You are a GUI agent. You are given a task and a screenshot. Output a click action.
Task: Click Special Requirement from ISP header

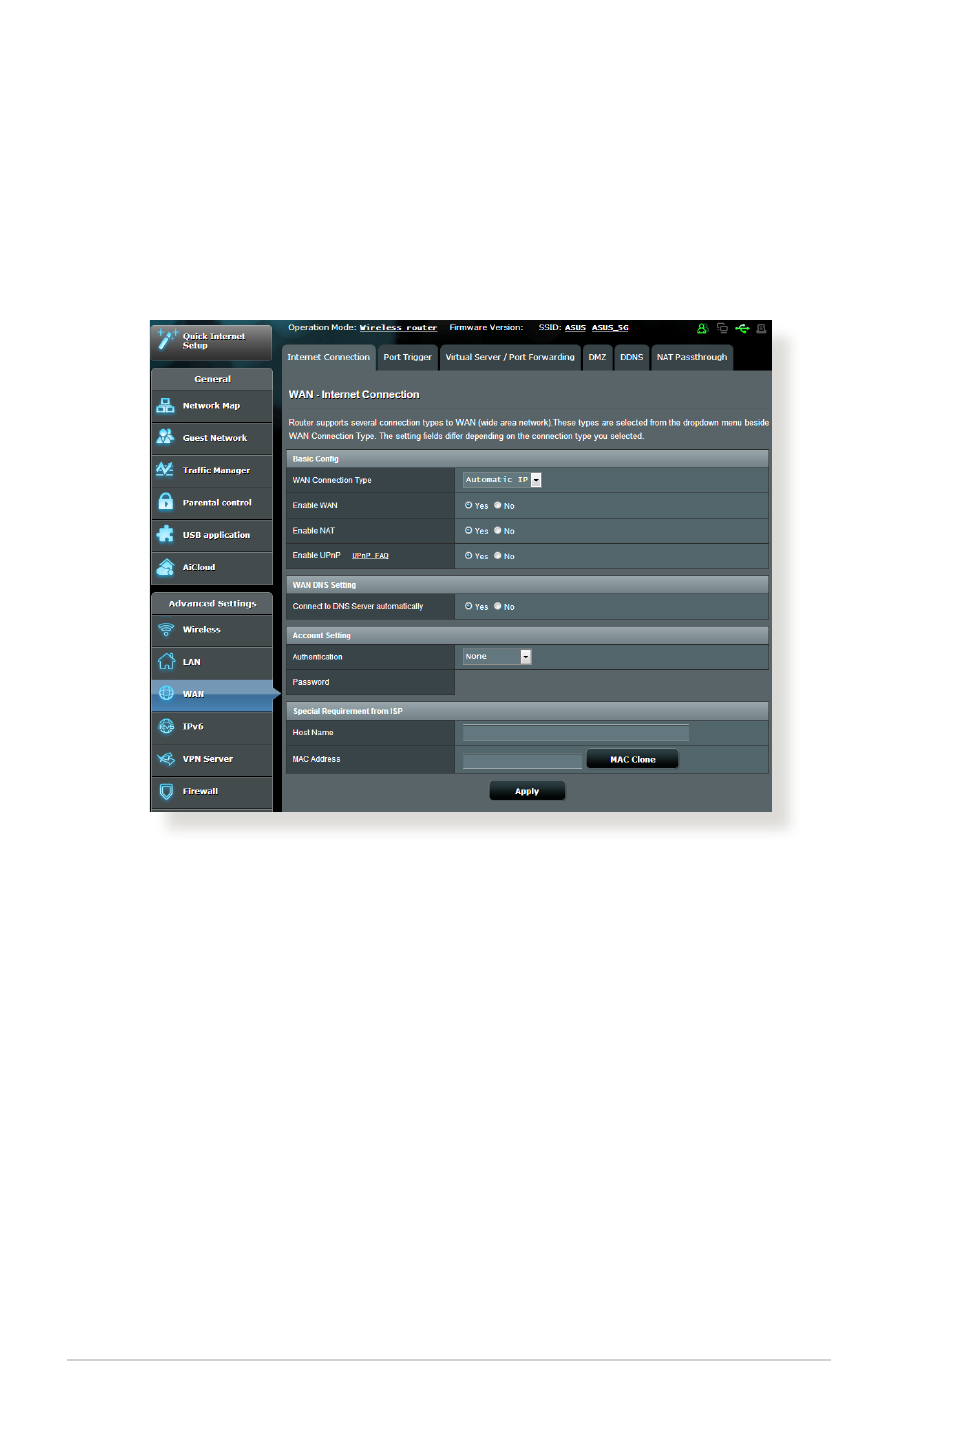527,711
